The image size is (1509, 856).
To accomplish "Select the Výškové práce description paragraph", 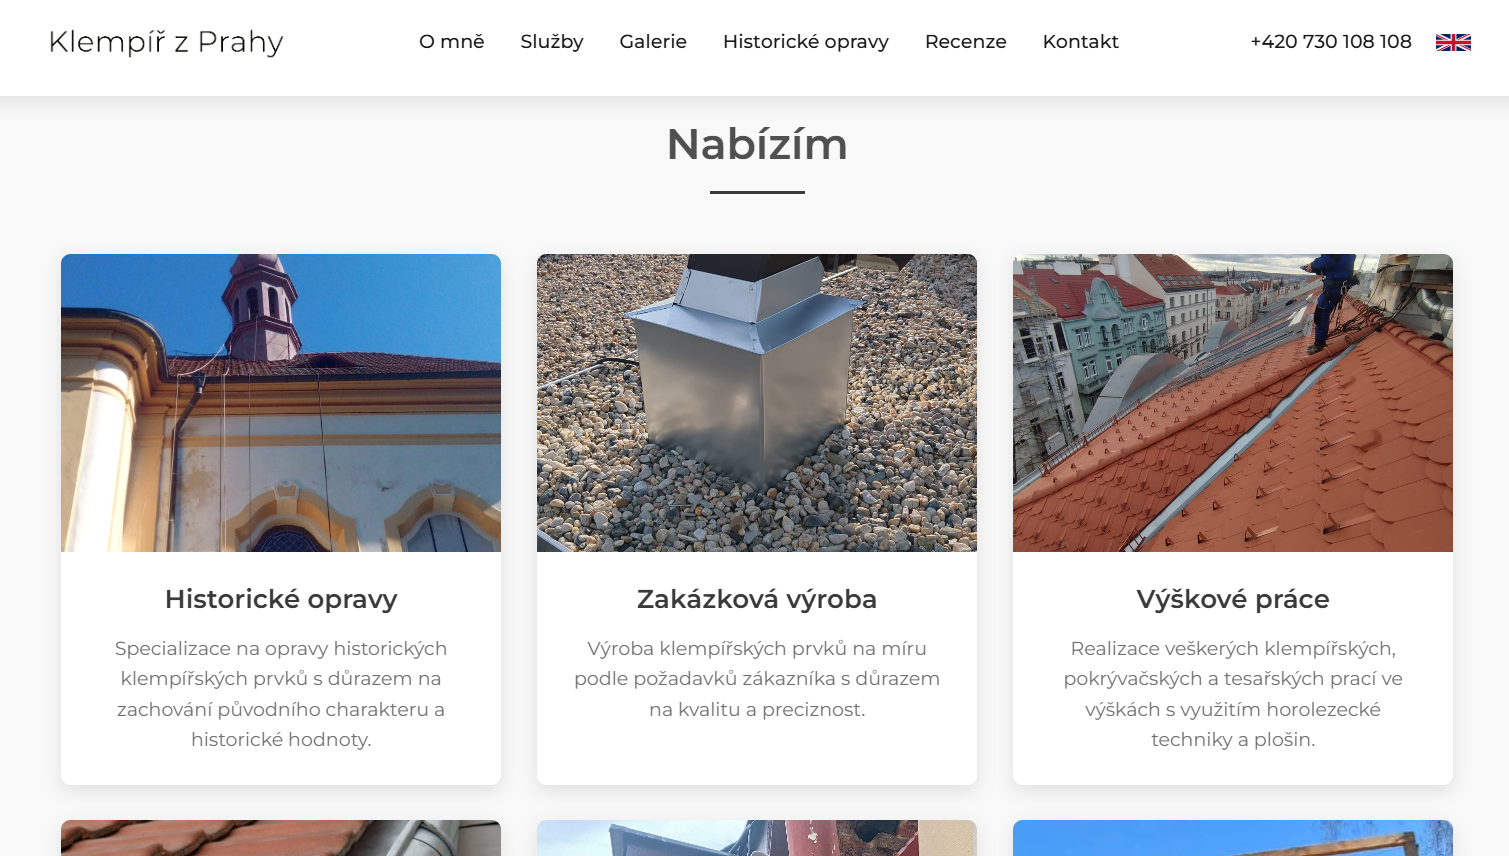I will 1233,694.
